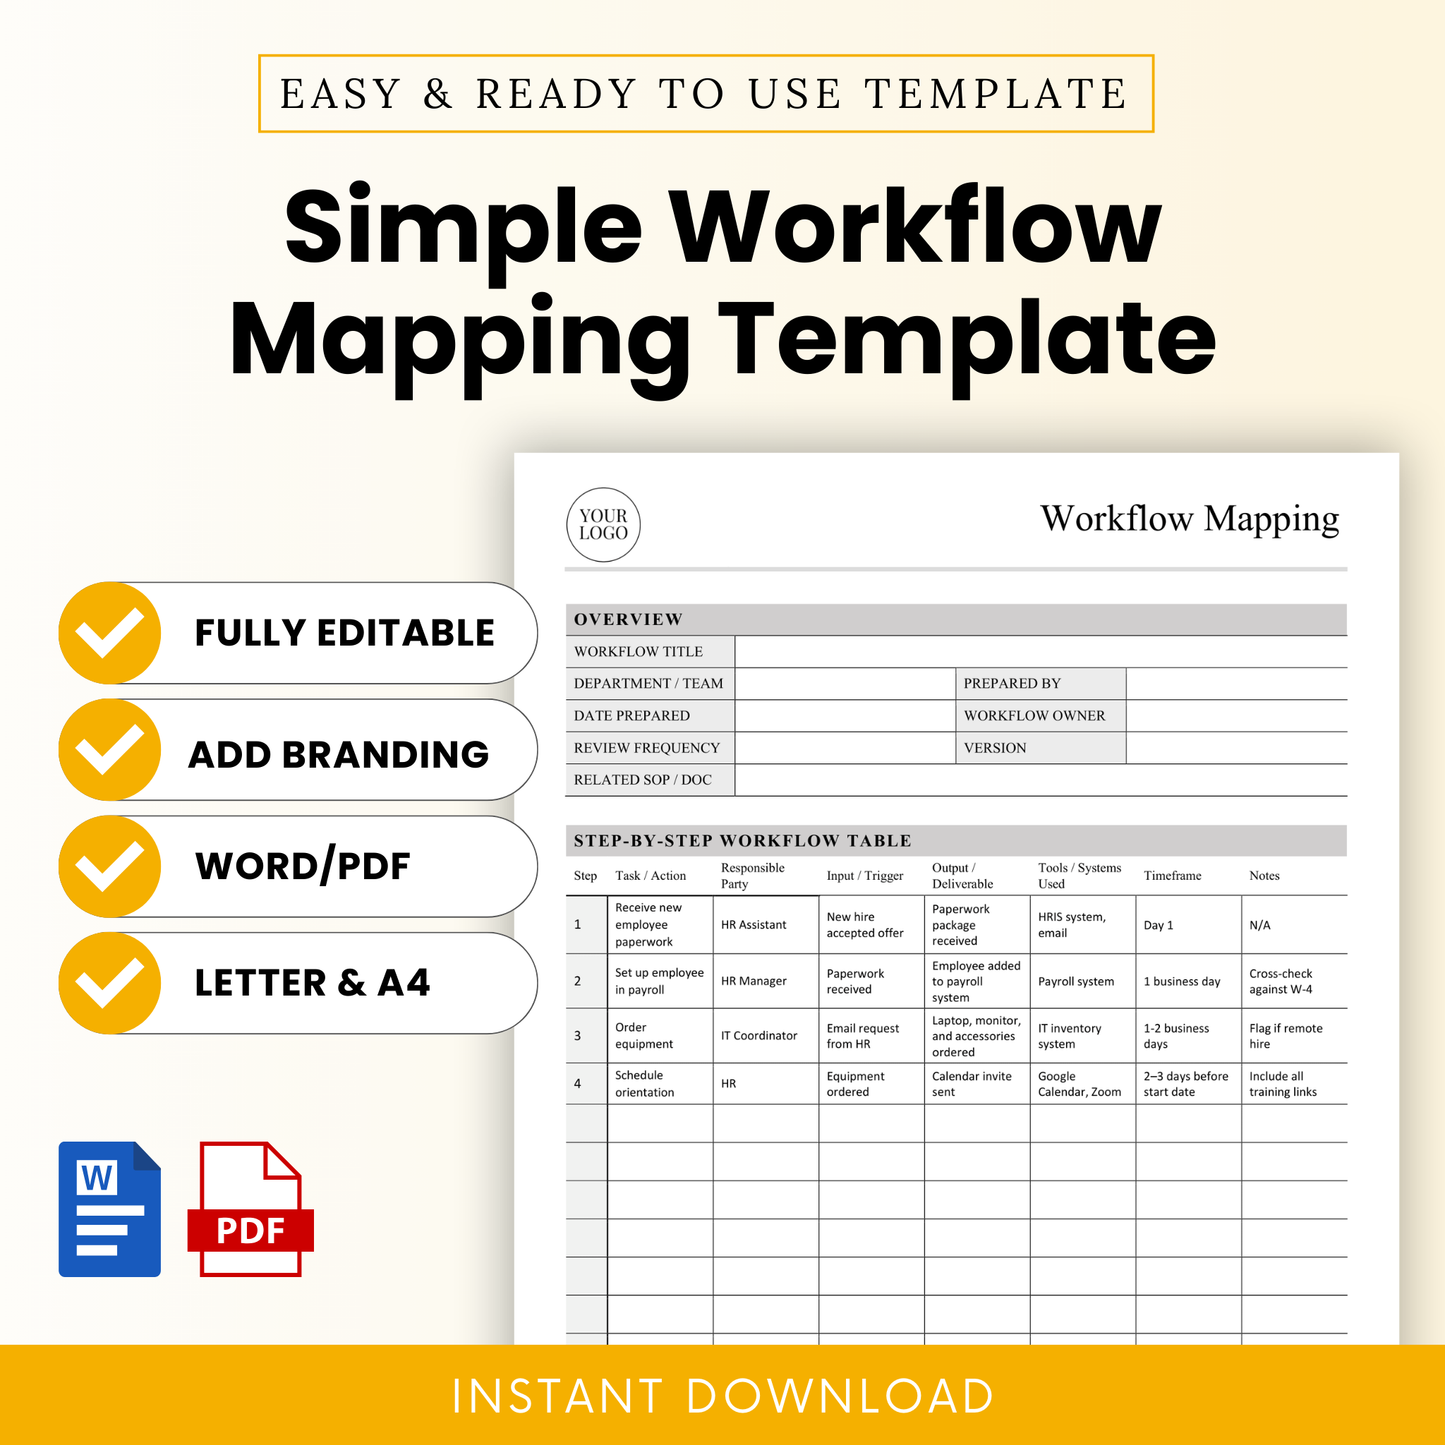
Task: Click the FULLY EDITABLE label
Action: click(344, 633)
